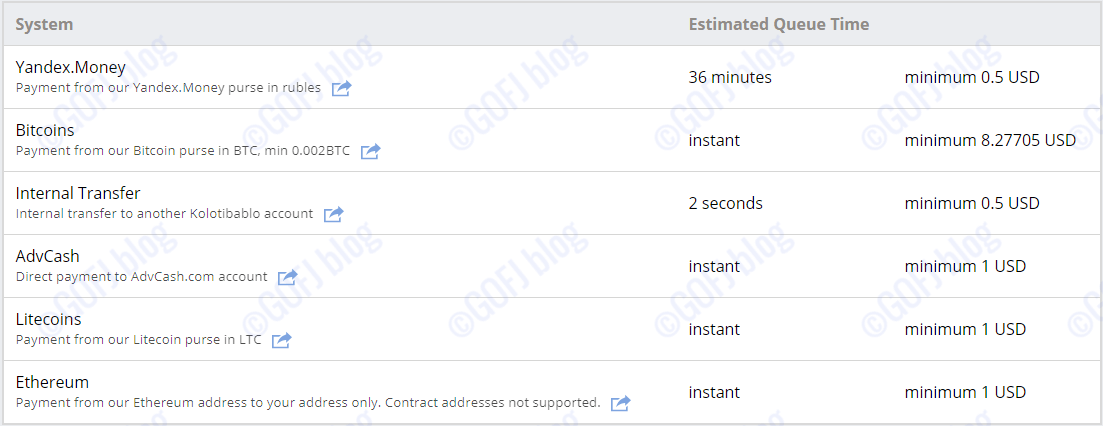Viewport: 1103px width, 426px height.
Task: Click the Internal Transfer share icon
Action: [x=333, y=214]
